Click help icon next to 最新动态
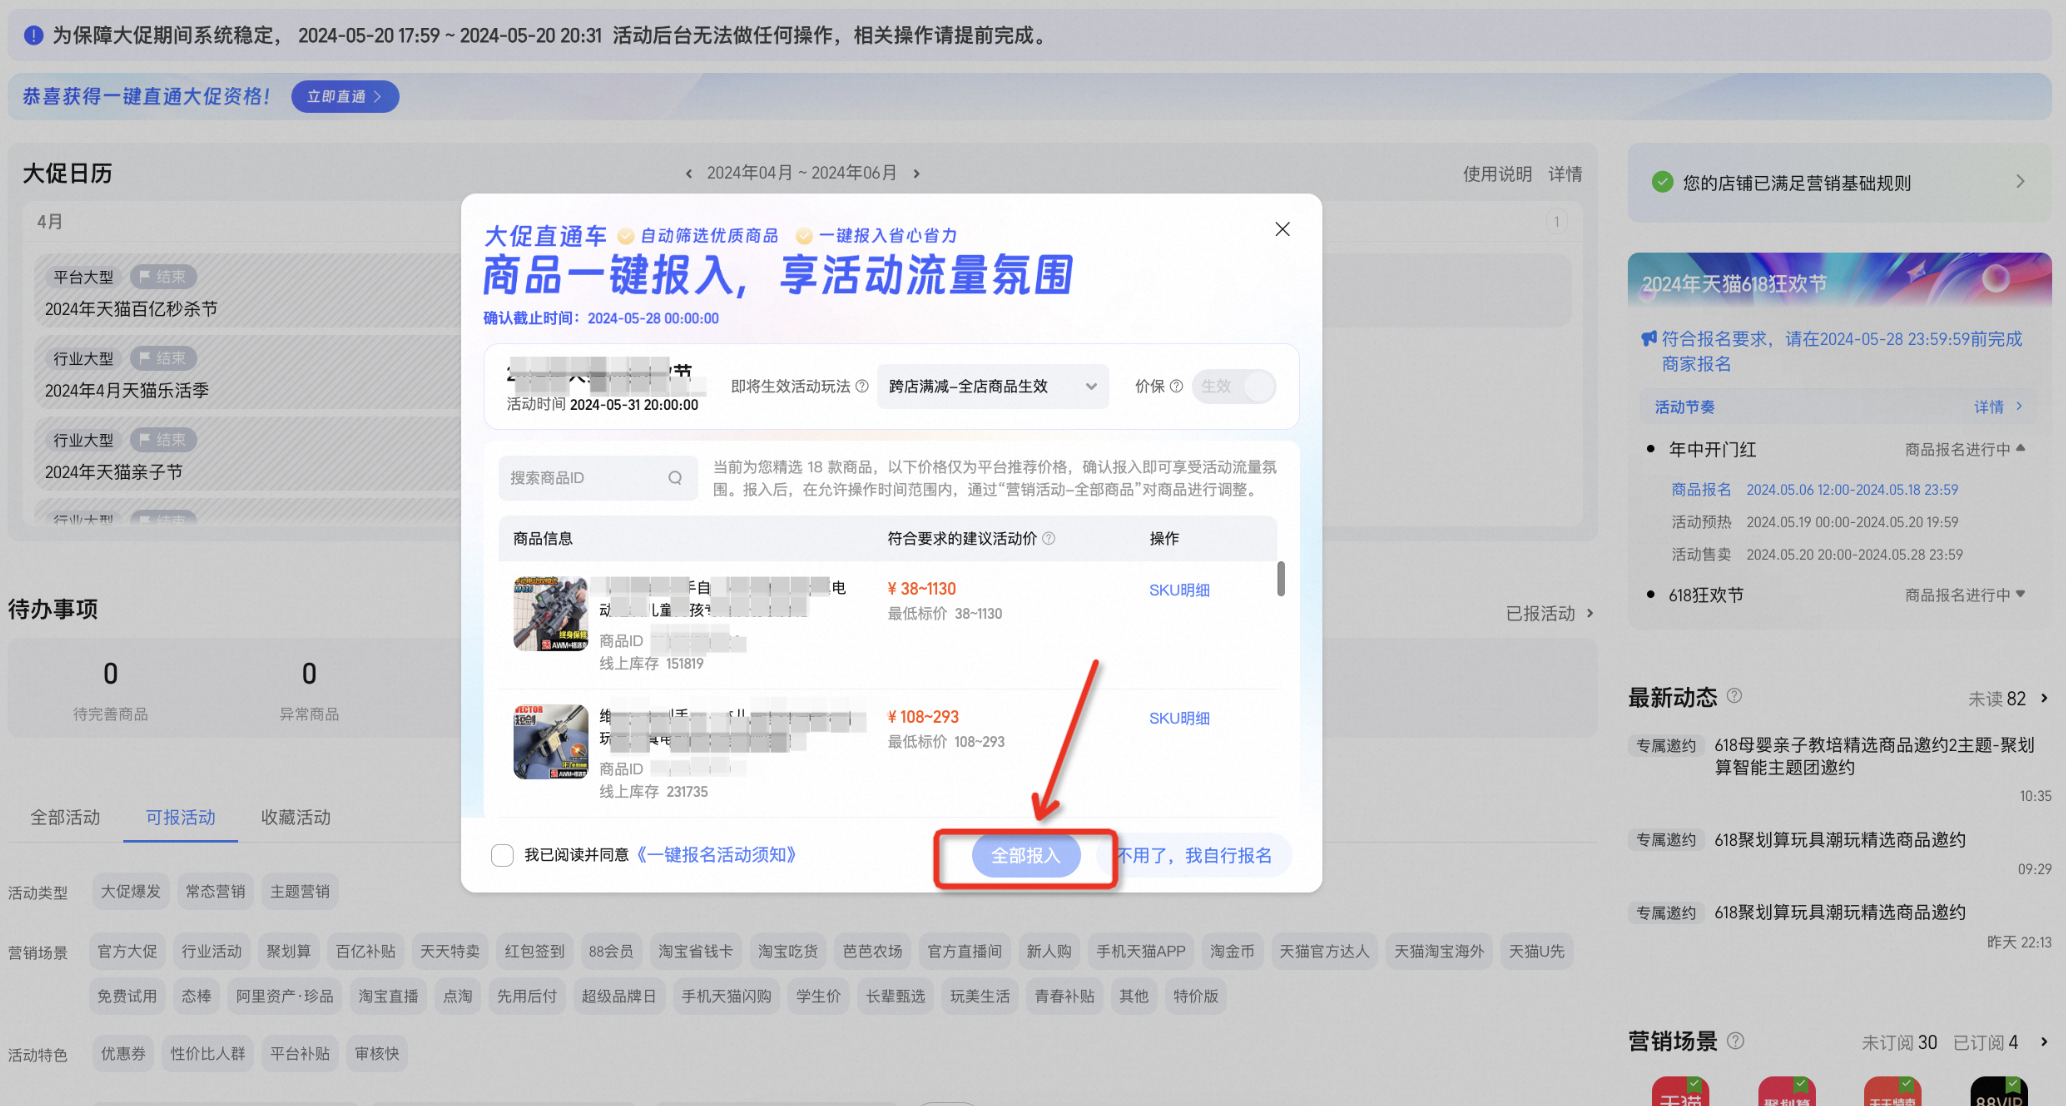 tap(1735, 696)
